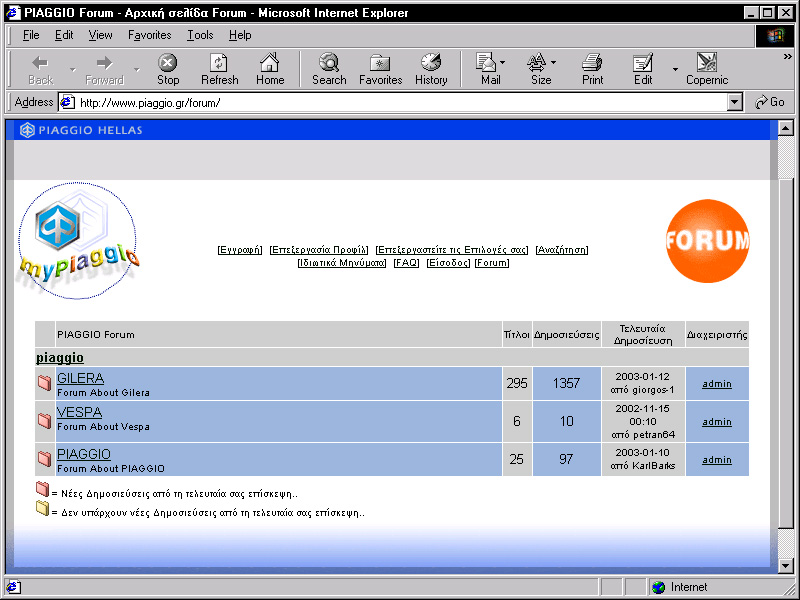Click the address bar URL field
The image size is (800, 600).
401,103
